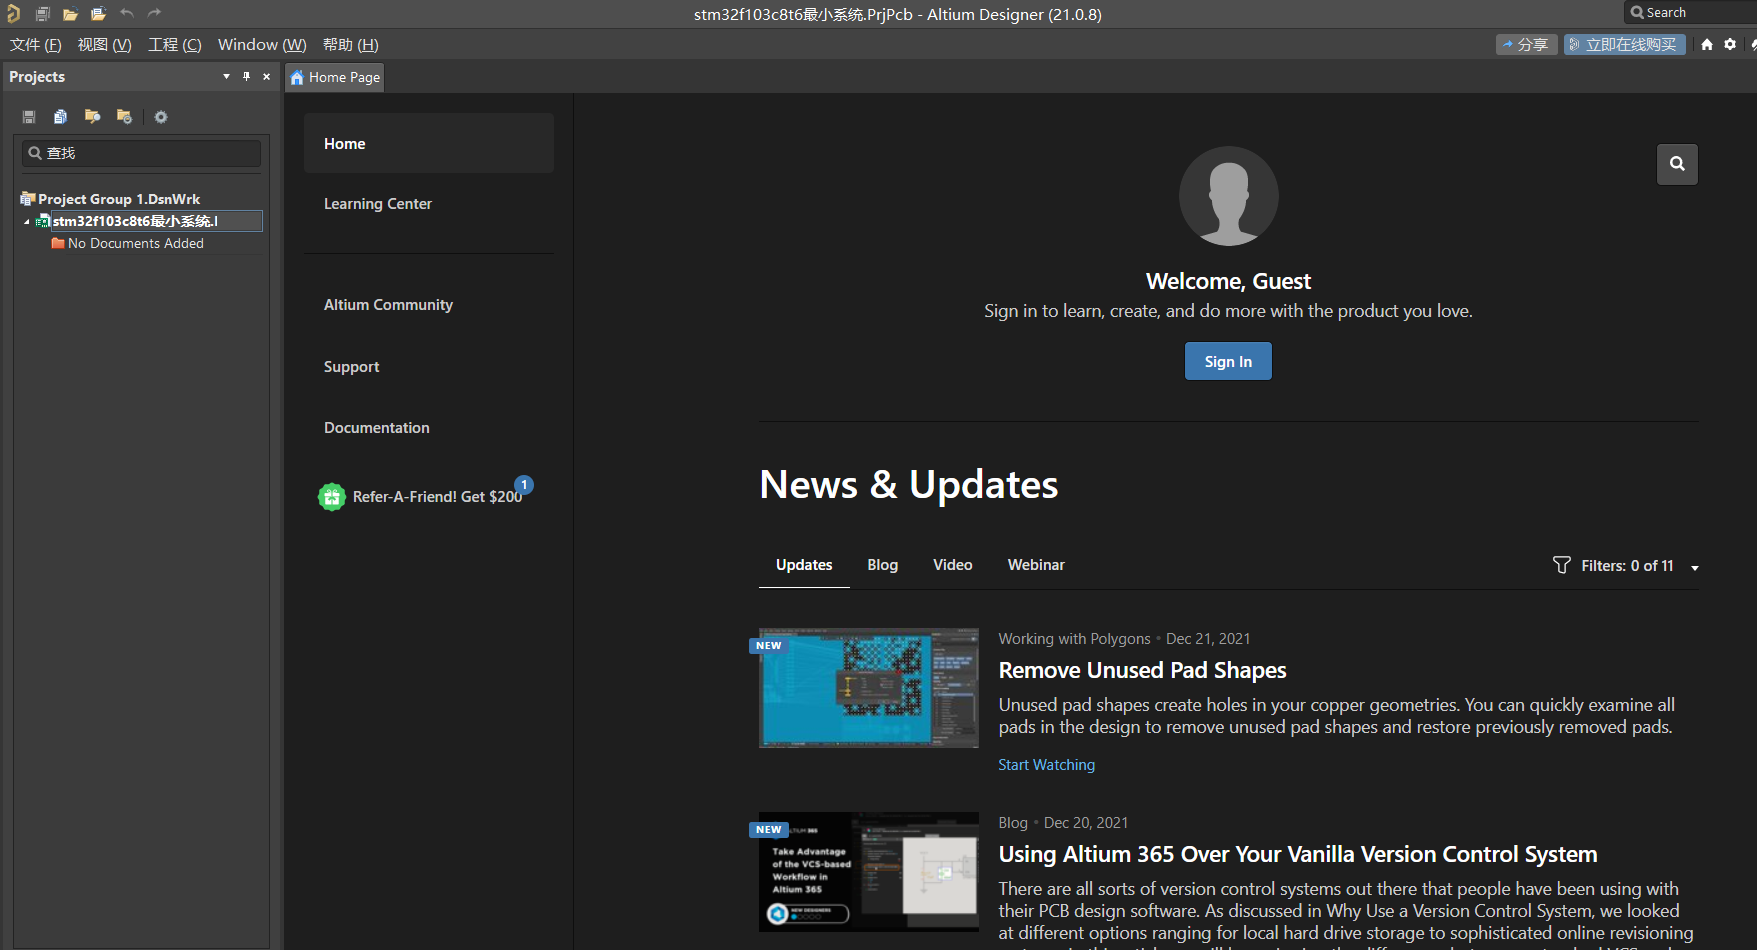Open the Window (W) menu
The width and height of the screenshot is (1757, 950).
(x=262, y=45)
